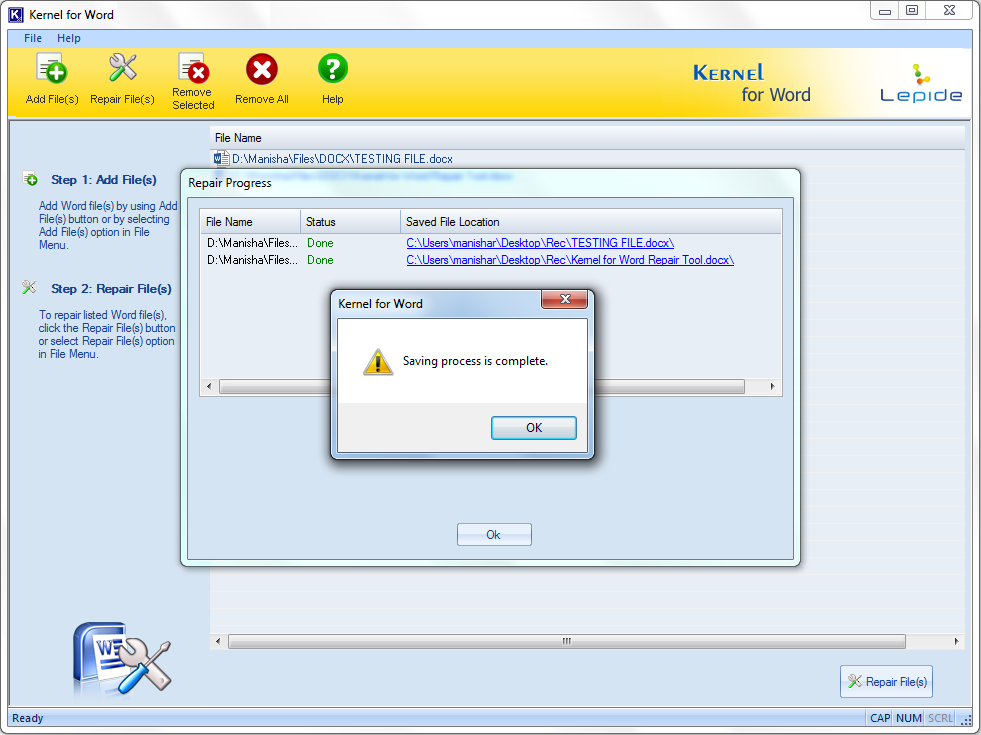The height and width of the screenshot is (735, 981).
Task: Click the Remove Selected toolbar icon
Action: 192,70
